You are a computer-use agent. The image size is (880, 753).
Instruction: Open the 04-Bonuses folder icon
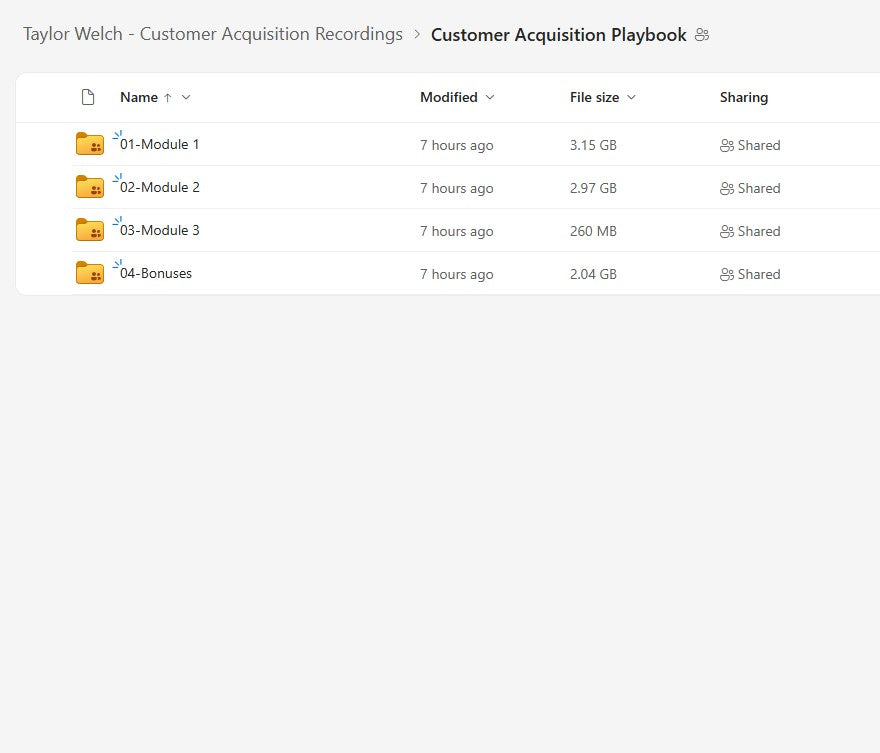(90, 273)
